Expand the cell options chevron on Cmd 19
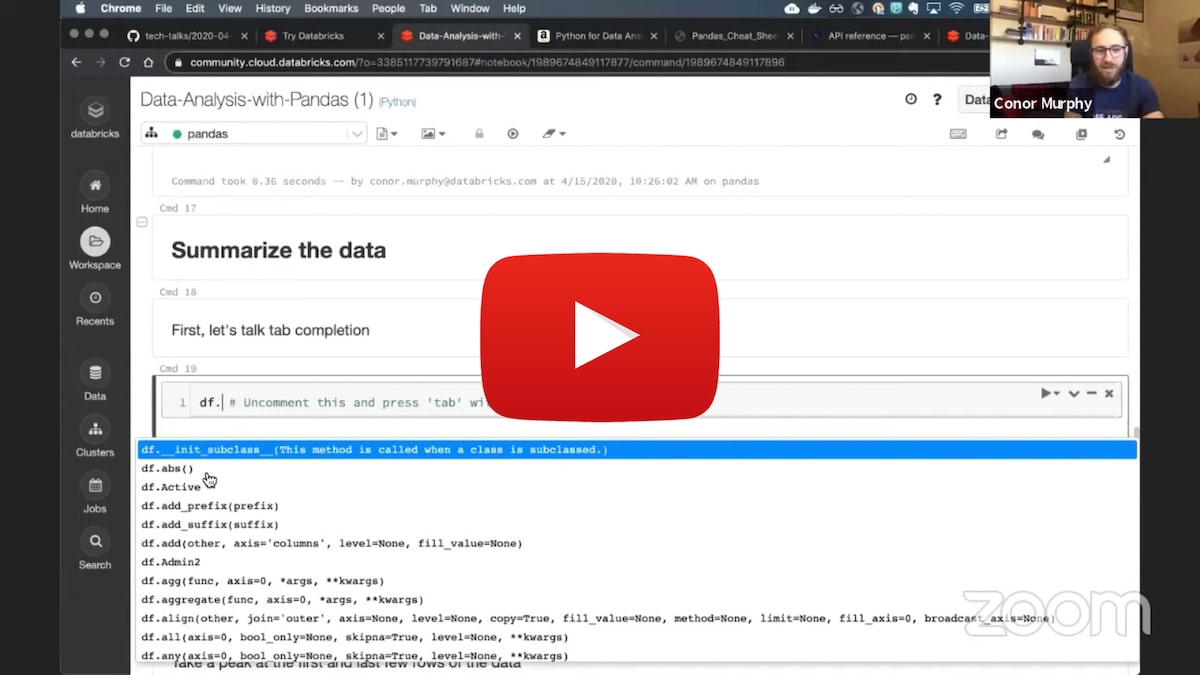 pyautogui.click(x=1074, y=394)
